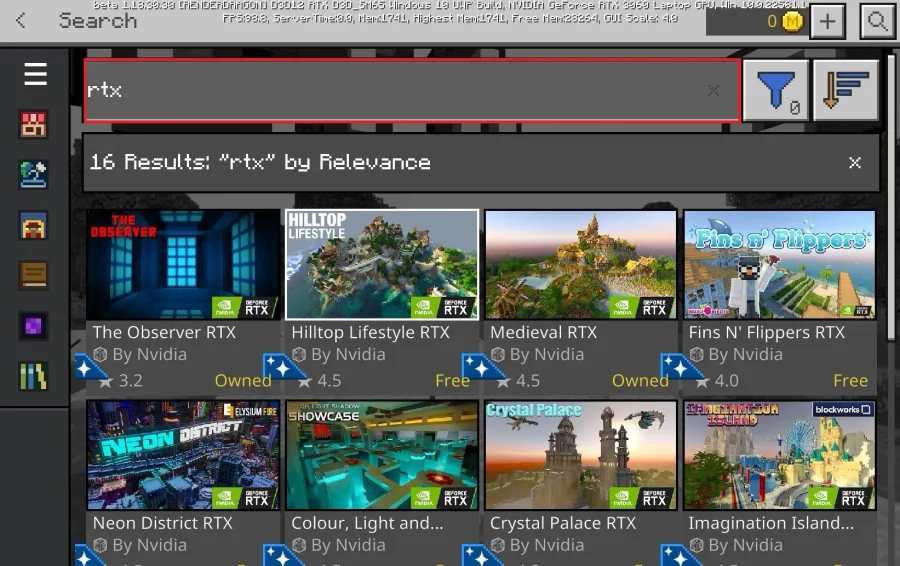Select the title 'Hilltop Lifestyle RTX'

(x=370, y=332)
